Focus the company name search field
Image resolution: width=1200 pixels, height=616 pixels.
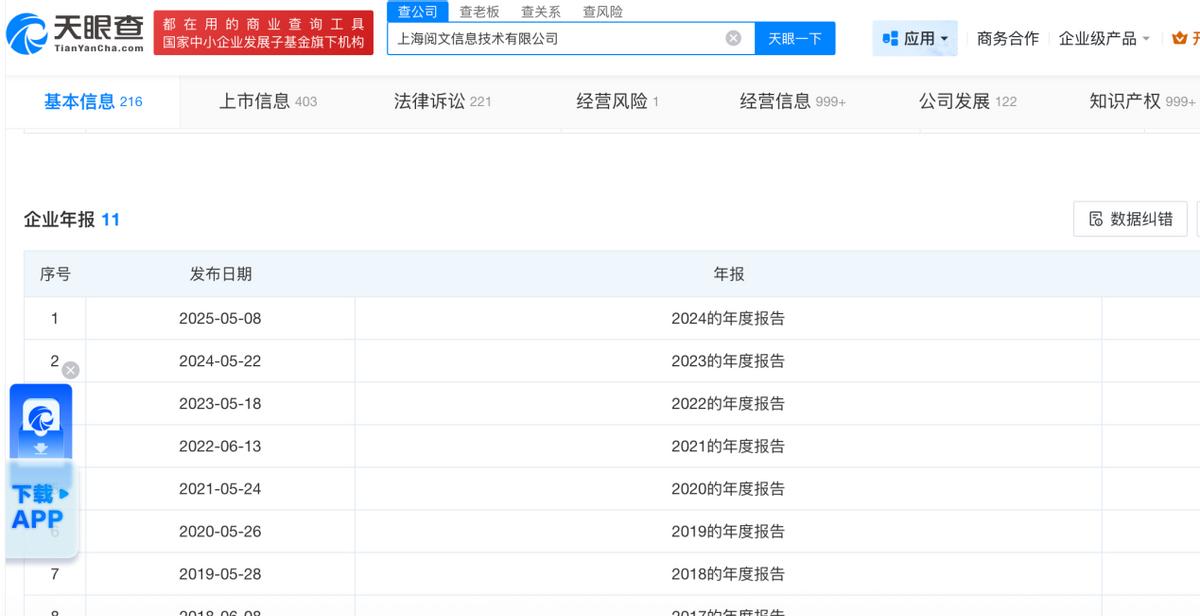point(555,38)
